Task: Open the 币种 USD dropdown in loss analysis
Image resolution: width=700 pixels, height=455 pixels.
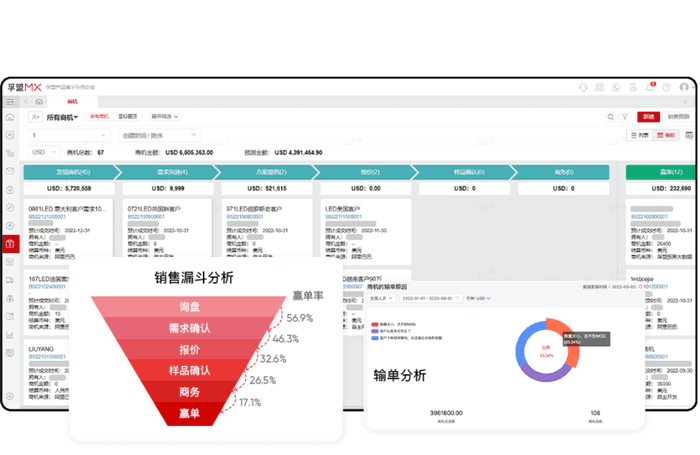Action: click(478, 298)
